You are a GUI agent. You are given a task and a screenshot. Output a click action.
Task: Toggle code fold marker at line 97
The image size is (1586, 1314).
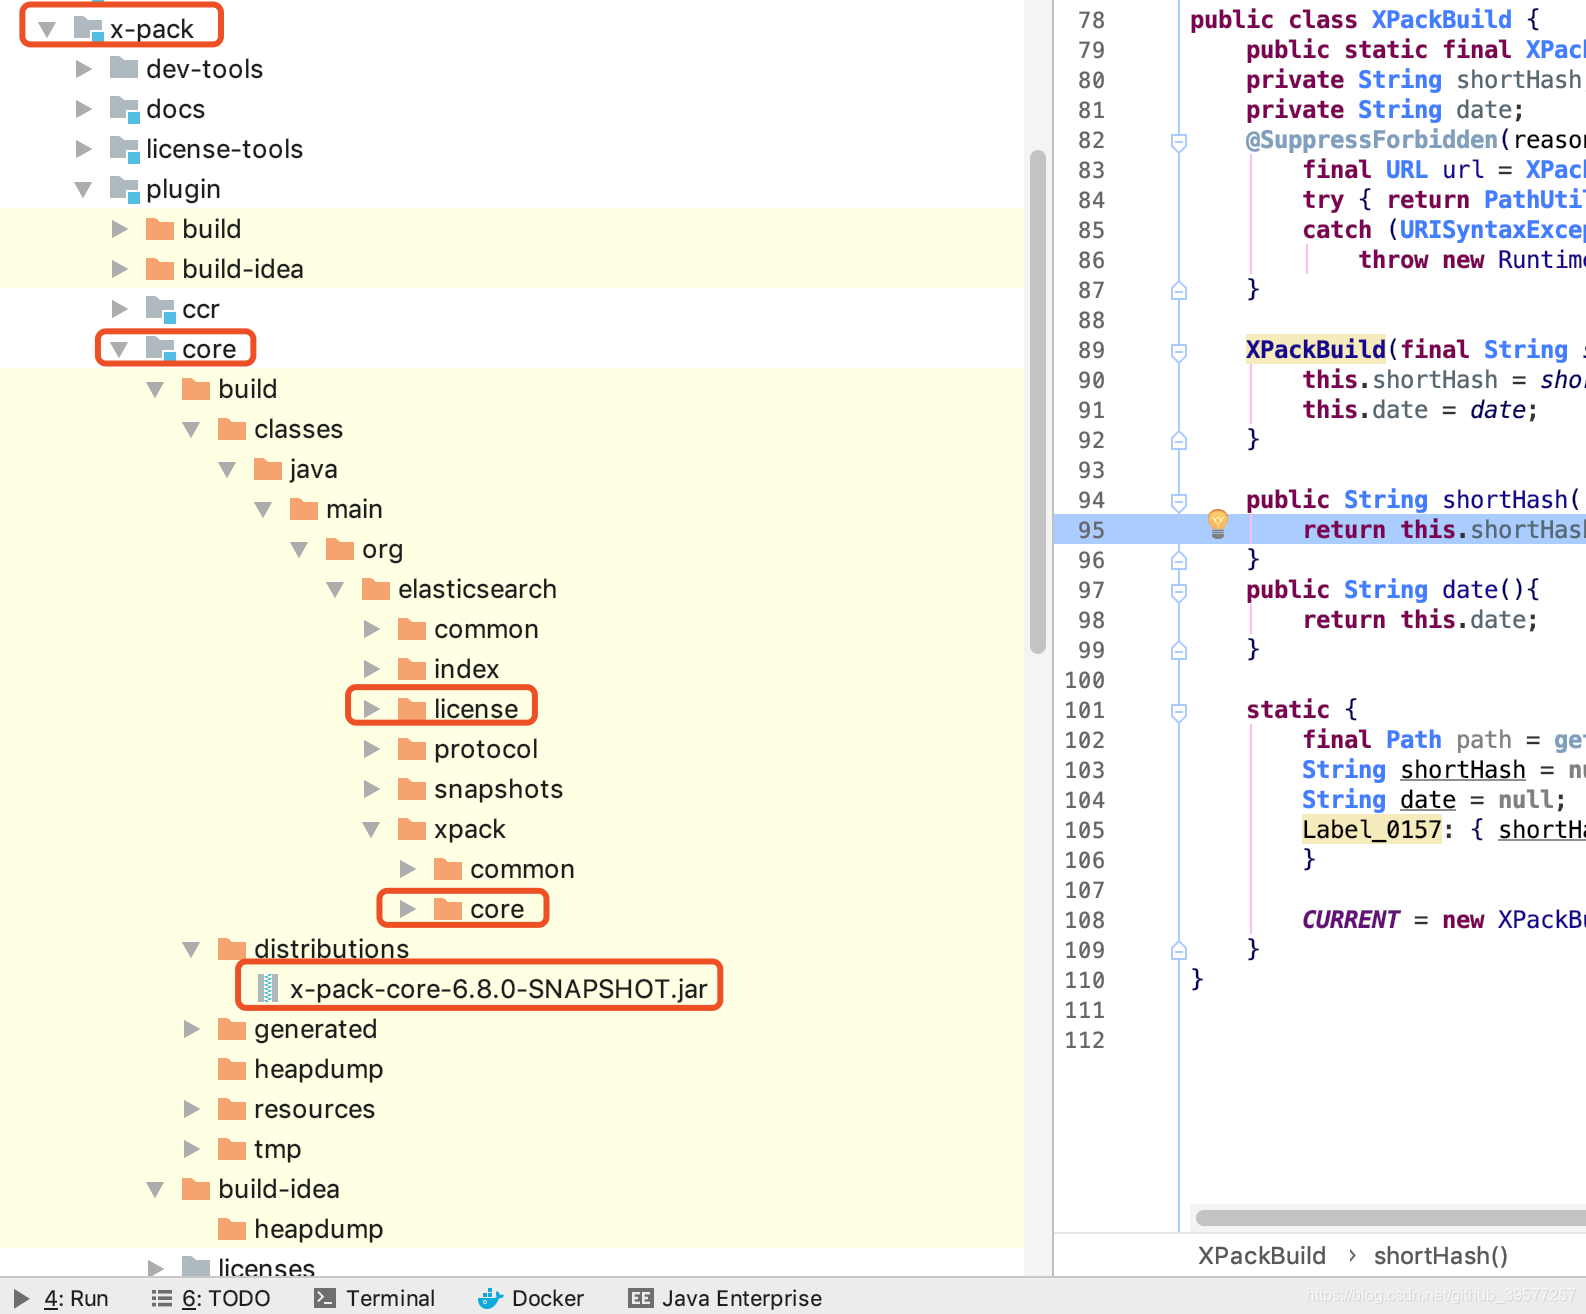click(1179, 591)
